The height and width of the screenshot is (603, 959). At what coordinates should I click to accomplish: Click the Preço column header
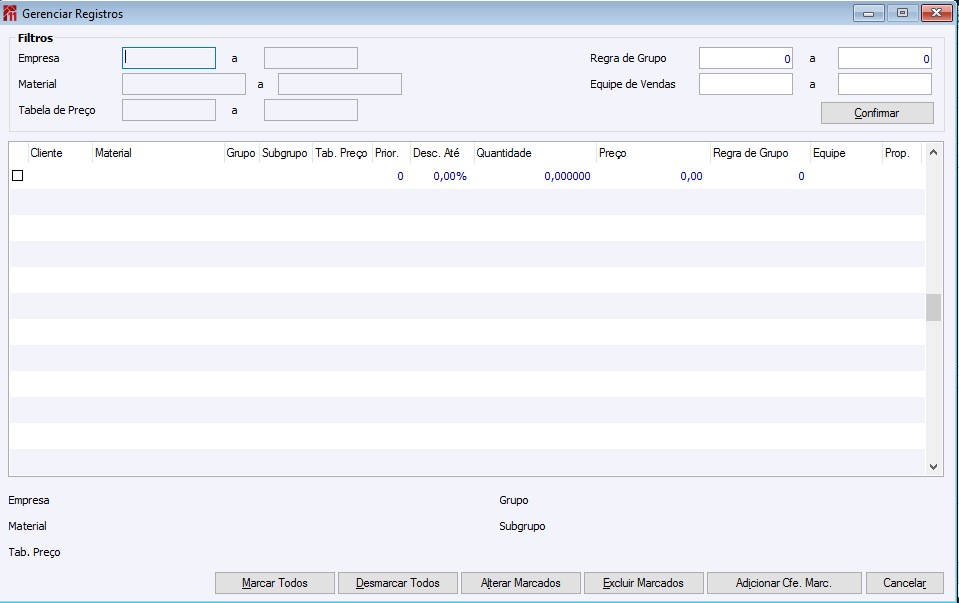(x=653, y=153)
